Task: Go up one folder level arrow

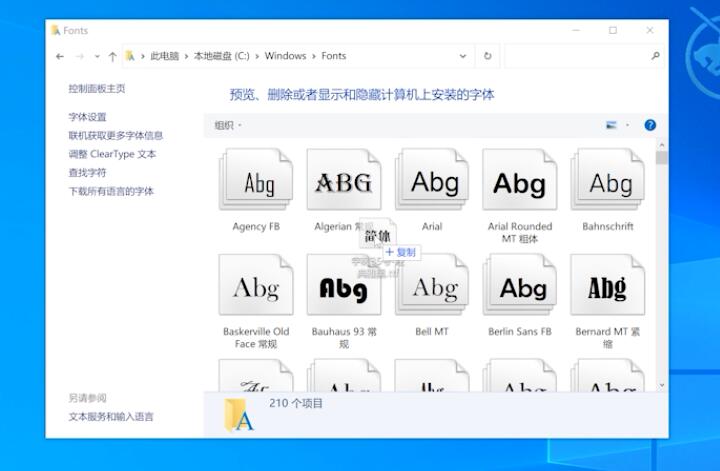Action: (112, 56)
